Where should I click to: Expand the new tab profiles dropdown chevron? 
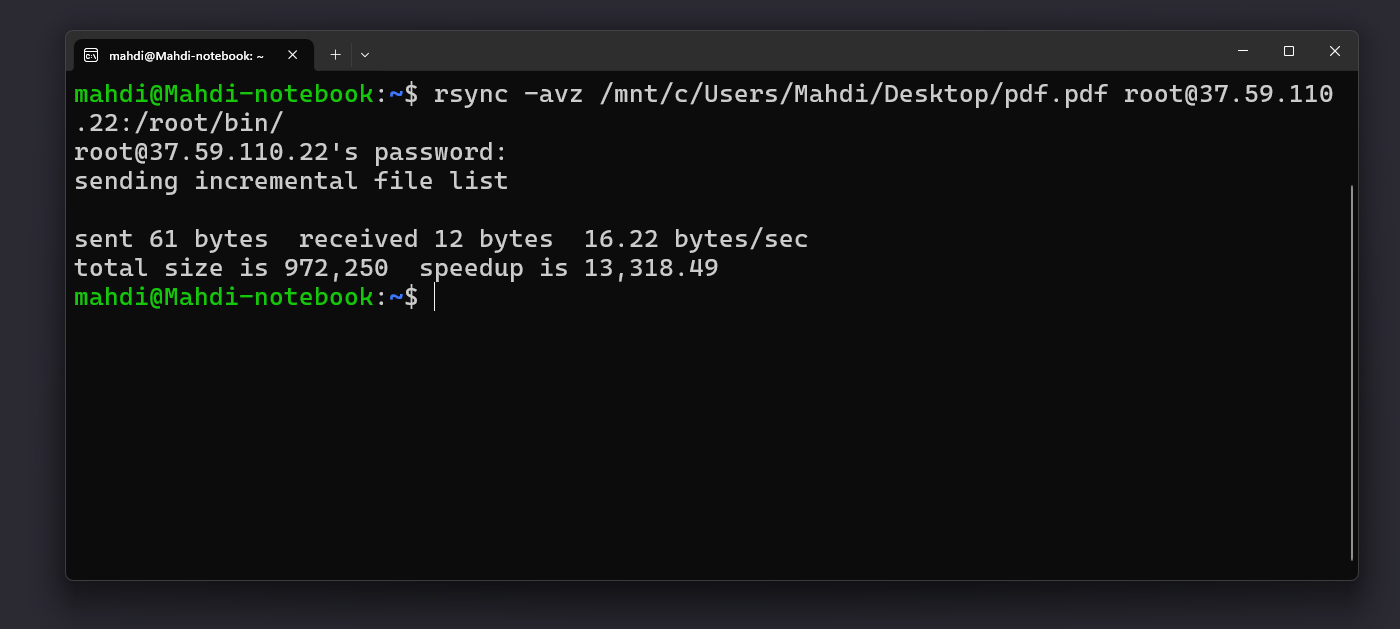(x=365, y=55)
